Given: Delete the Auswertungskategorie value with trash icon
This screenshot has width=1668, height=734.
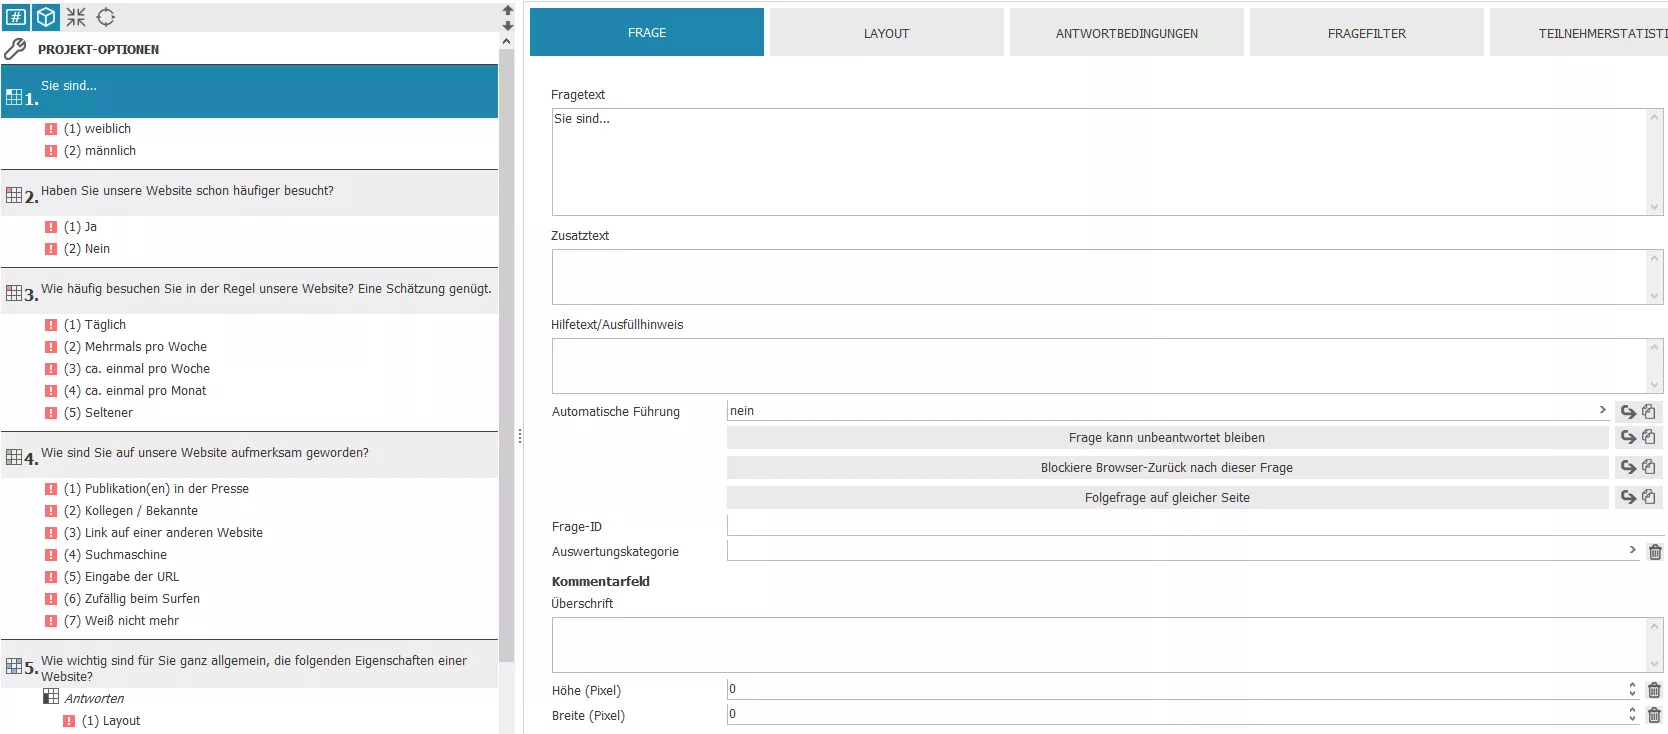Looking at the screenshot, I should click(x=1655, y=552).
